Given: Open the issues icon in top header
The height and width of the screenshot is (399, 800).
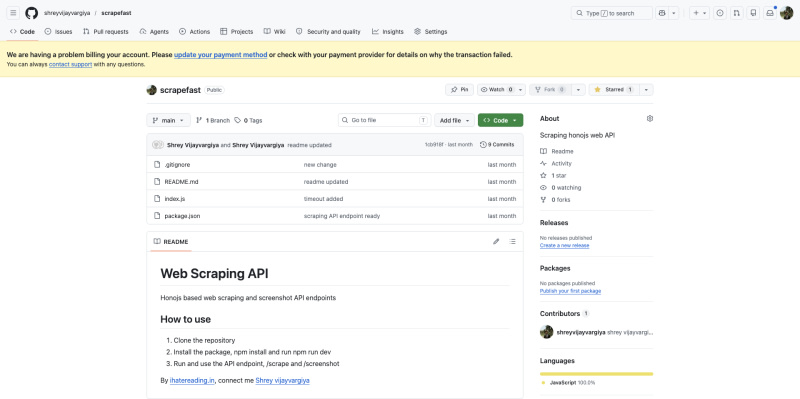Looking at the screenshot, I should coord(720,13).
